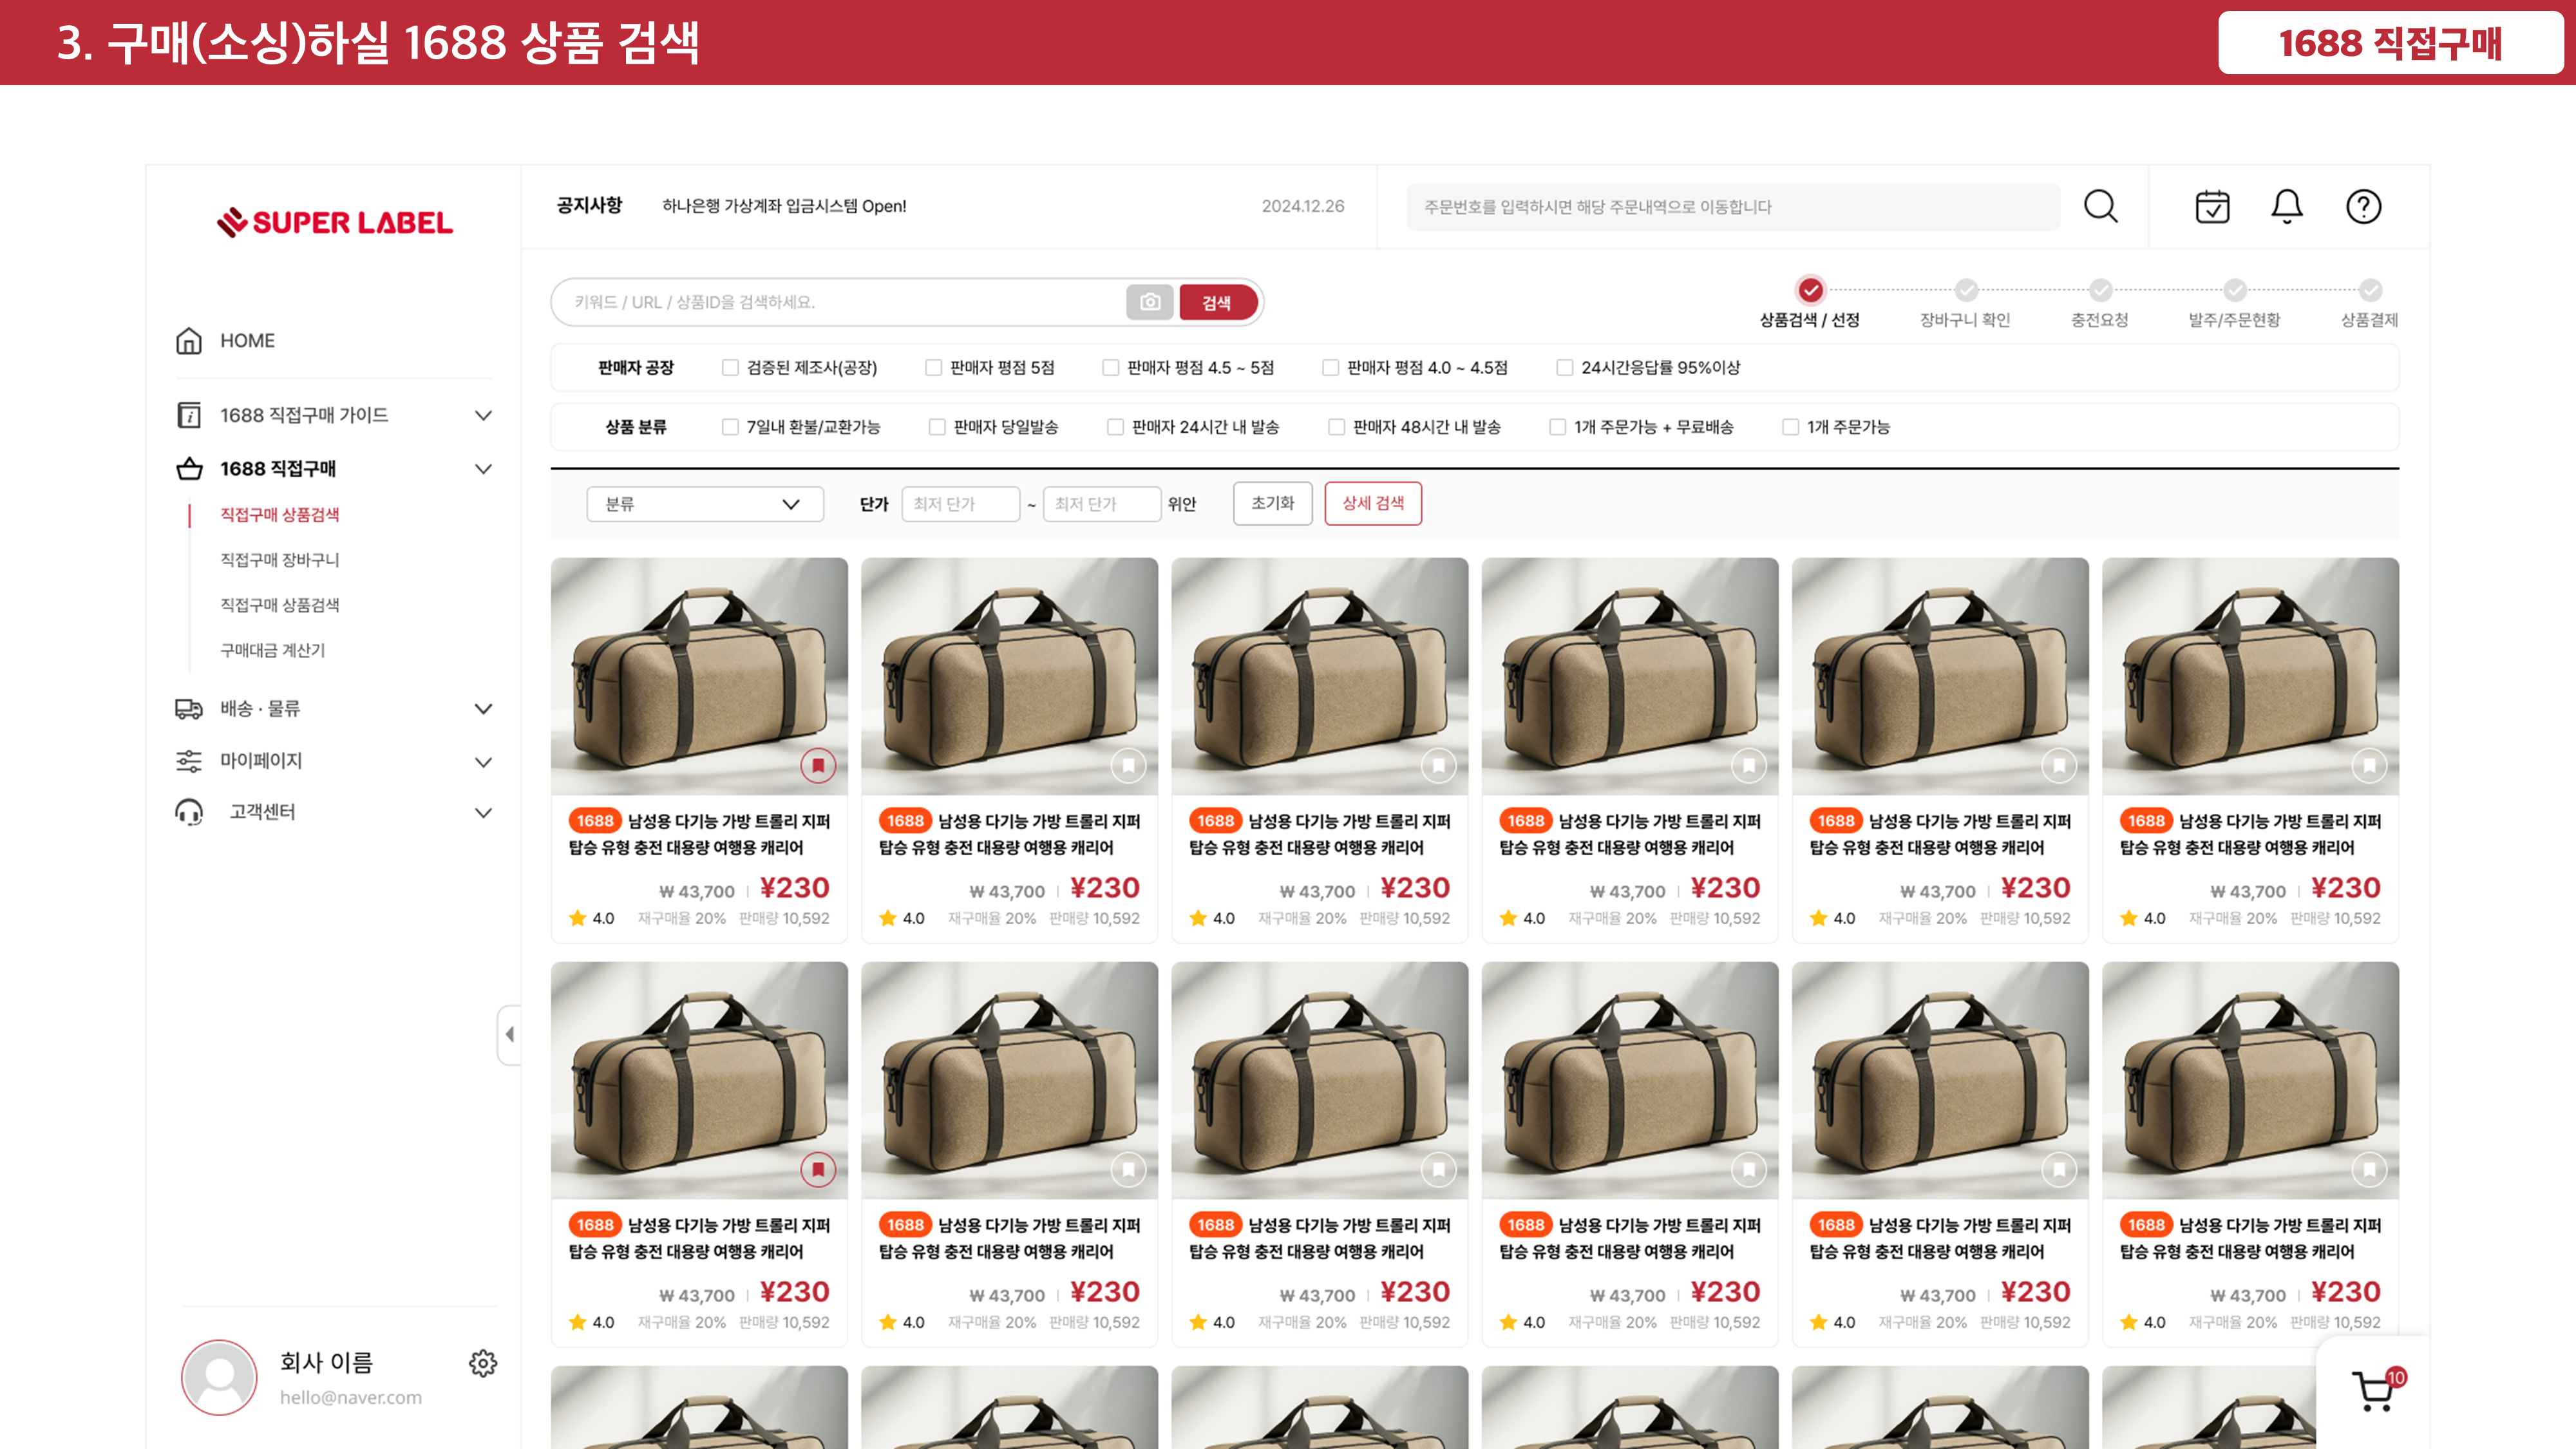
Task: Click the 배송·물류 truck icon
Action: coord(189,709)
